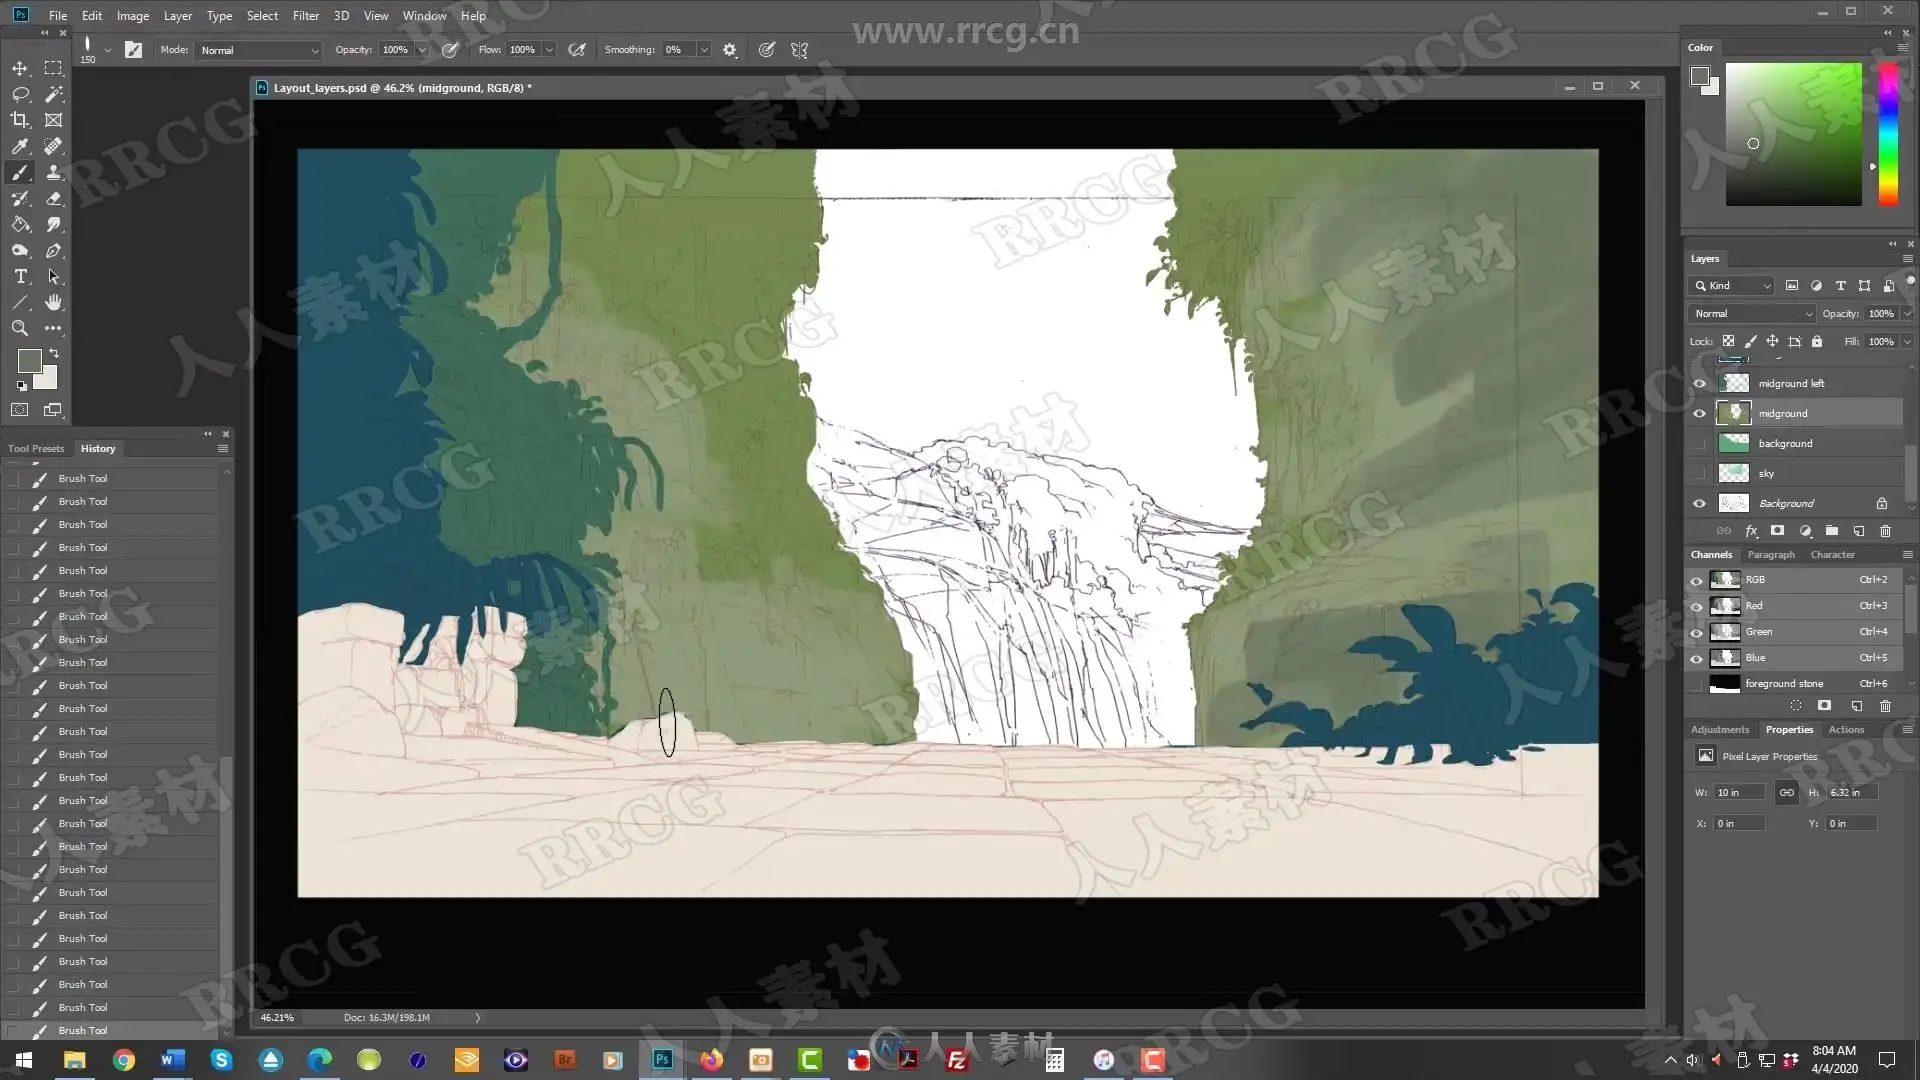This screenshot has height=1080, width=1920.
Task: Select the Move tool
Action: click(x=19, y=68)
